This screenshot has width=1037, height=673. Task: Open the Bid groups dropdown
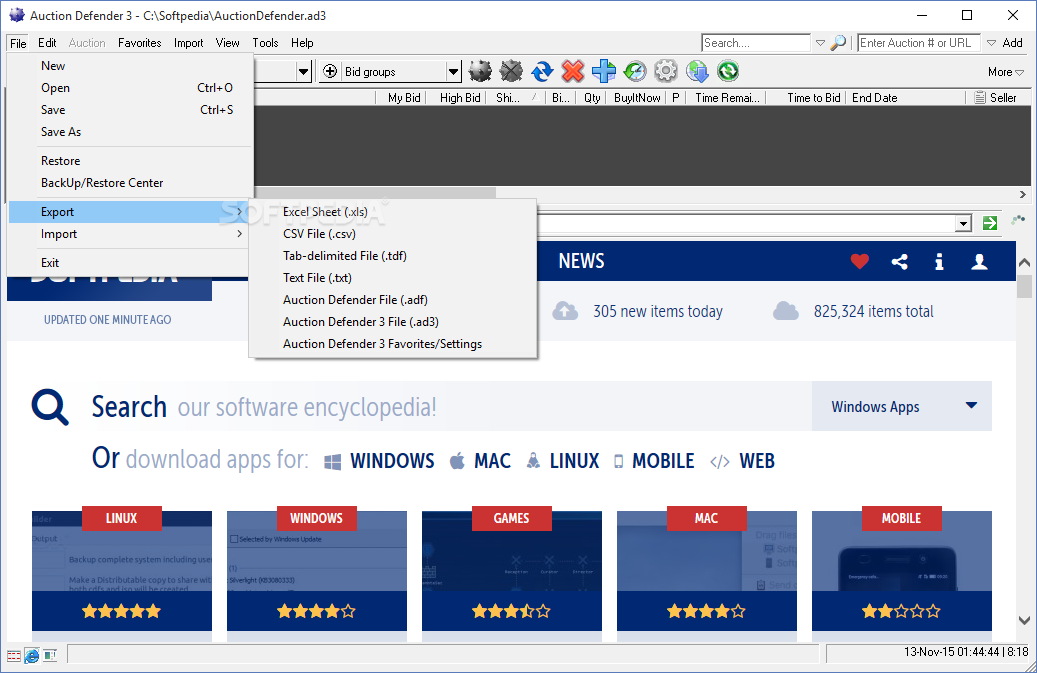[453, 71]
